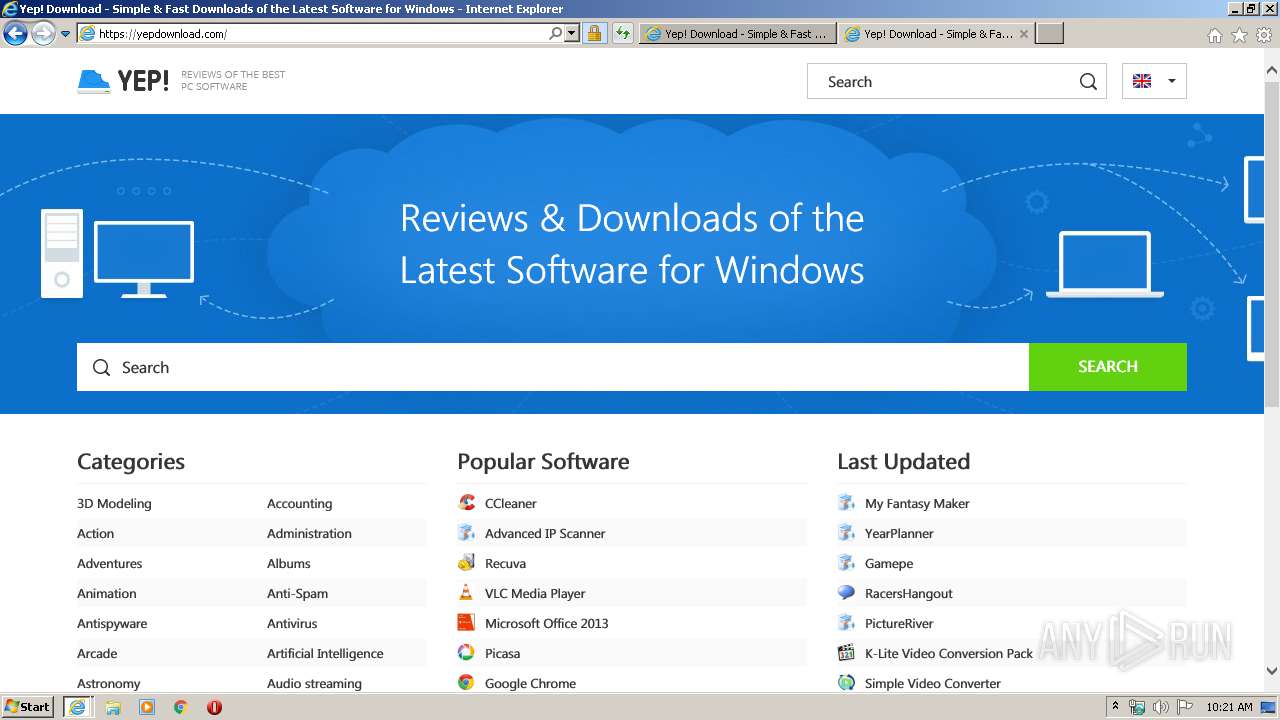The image size is (1280, 720).
Task: Click the magnifier icon in header search
Action: (1088, 82)
